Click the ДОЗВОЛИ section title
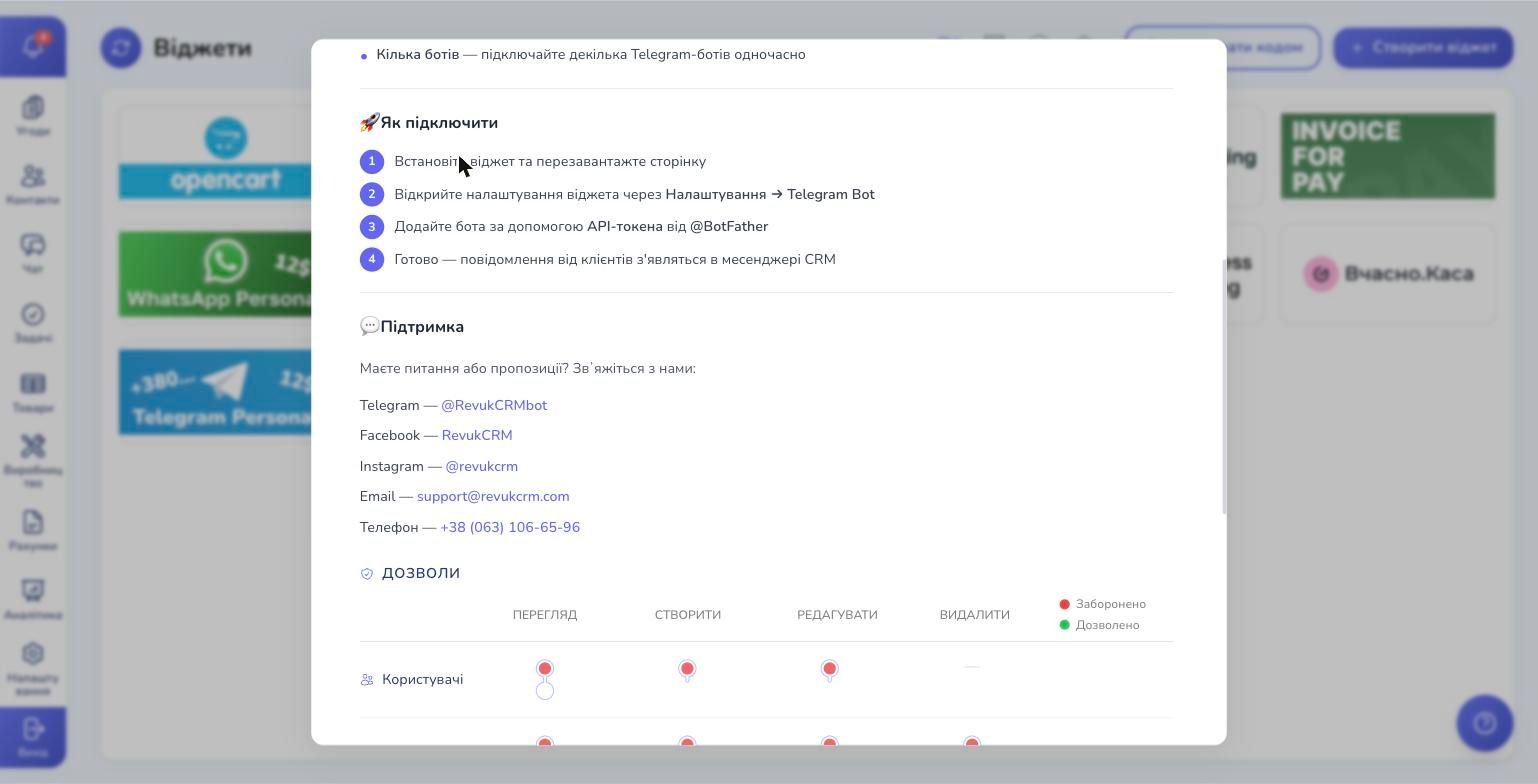Image resolution: width=1538 pixels, height=784 pixels. pyautogui.click(x=421, y=574)
